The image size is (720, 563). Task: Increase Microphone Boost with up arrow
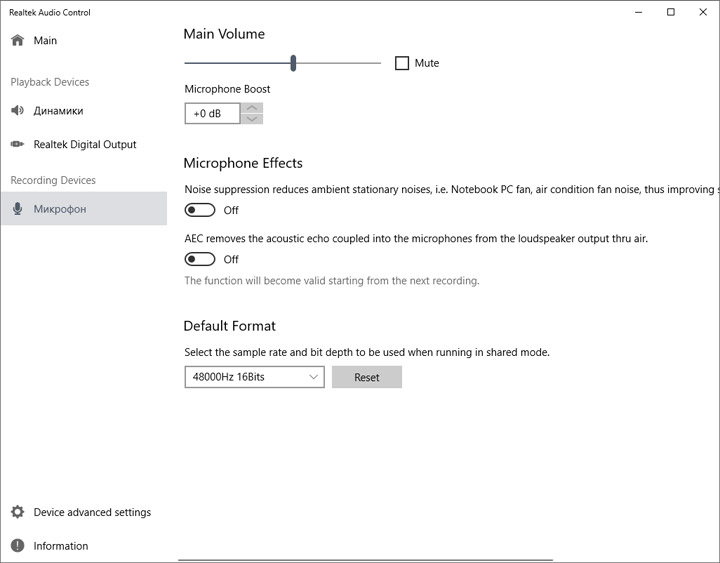point(252,108)
